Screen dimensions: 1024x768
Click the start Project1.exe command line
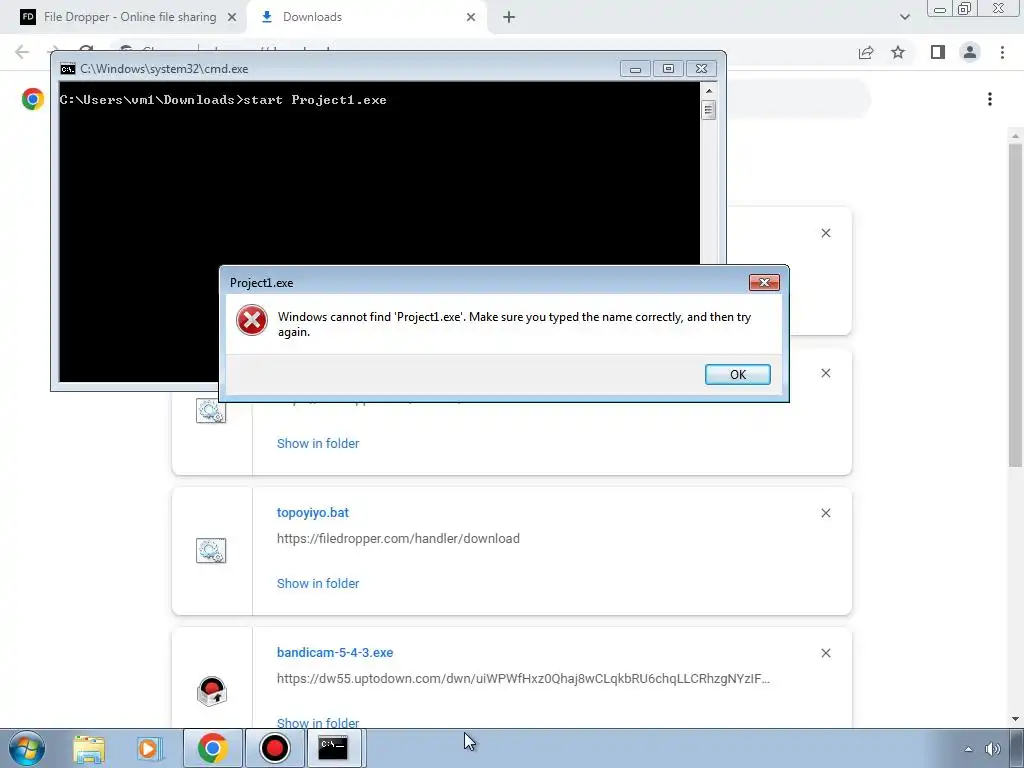point(223,100)
